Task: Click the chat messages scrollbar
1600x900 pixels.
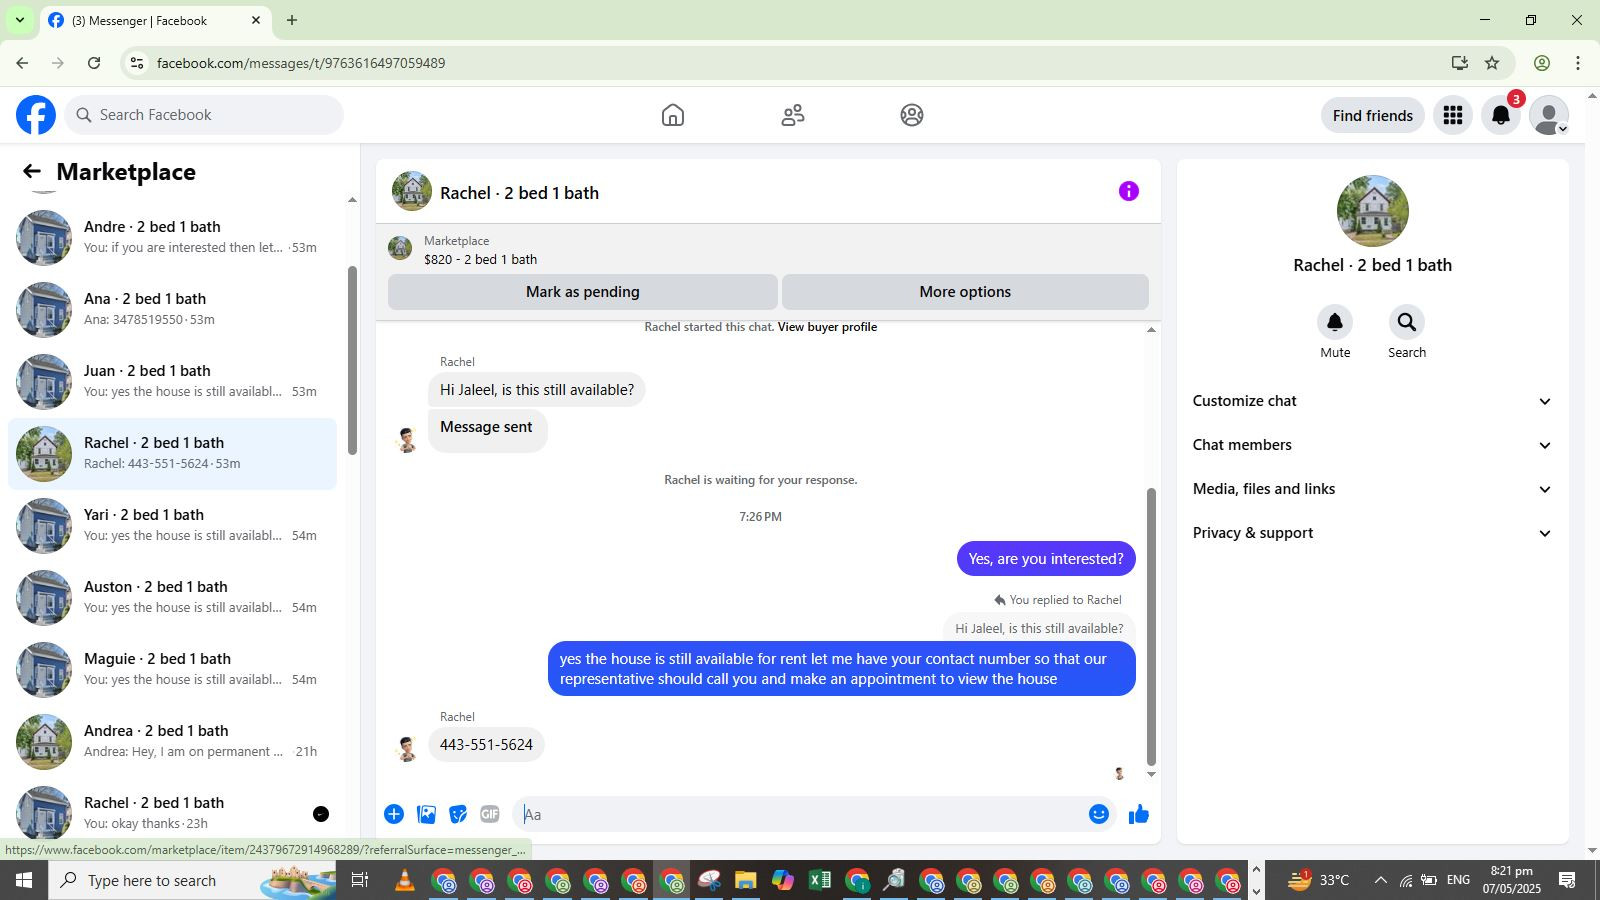Action: click(1151, 626)
